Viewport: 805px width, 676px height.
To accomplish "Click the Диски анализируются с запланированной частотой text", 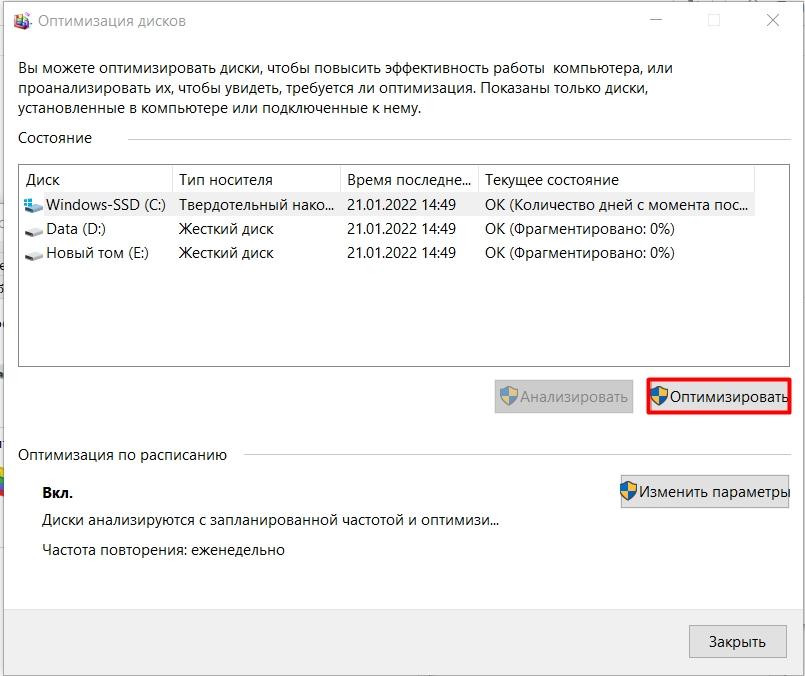I will (x=271, y=520).
